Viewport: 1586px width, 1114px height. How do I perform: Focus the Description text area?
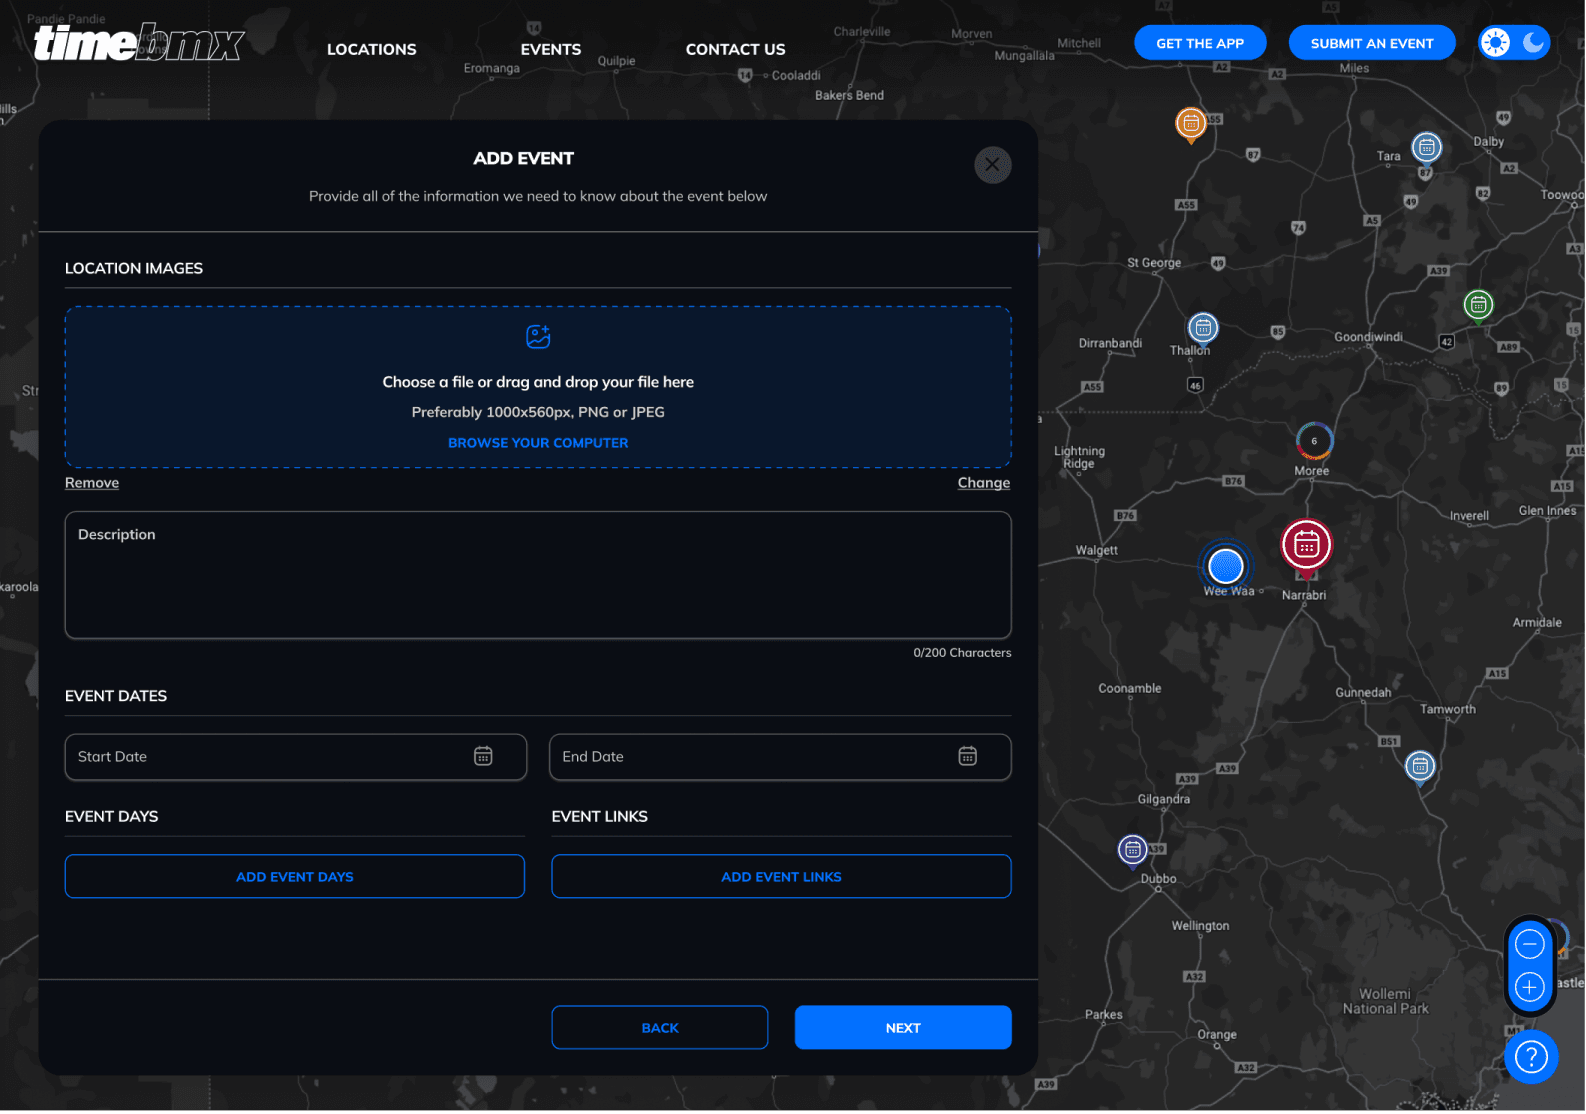click(x=538, y=575)
